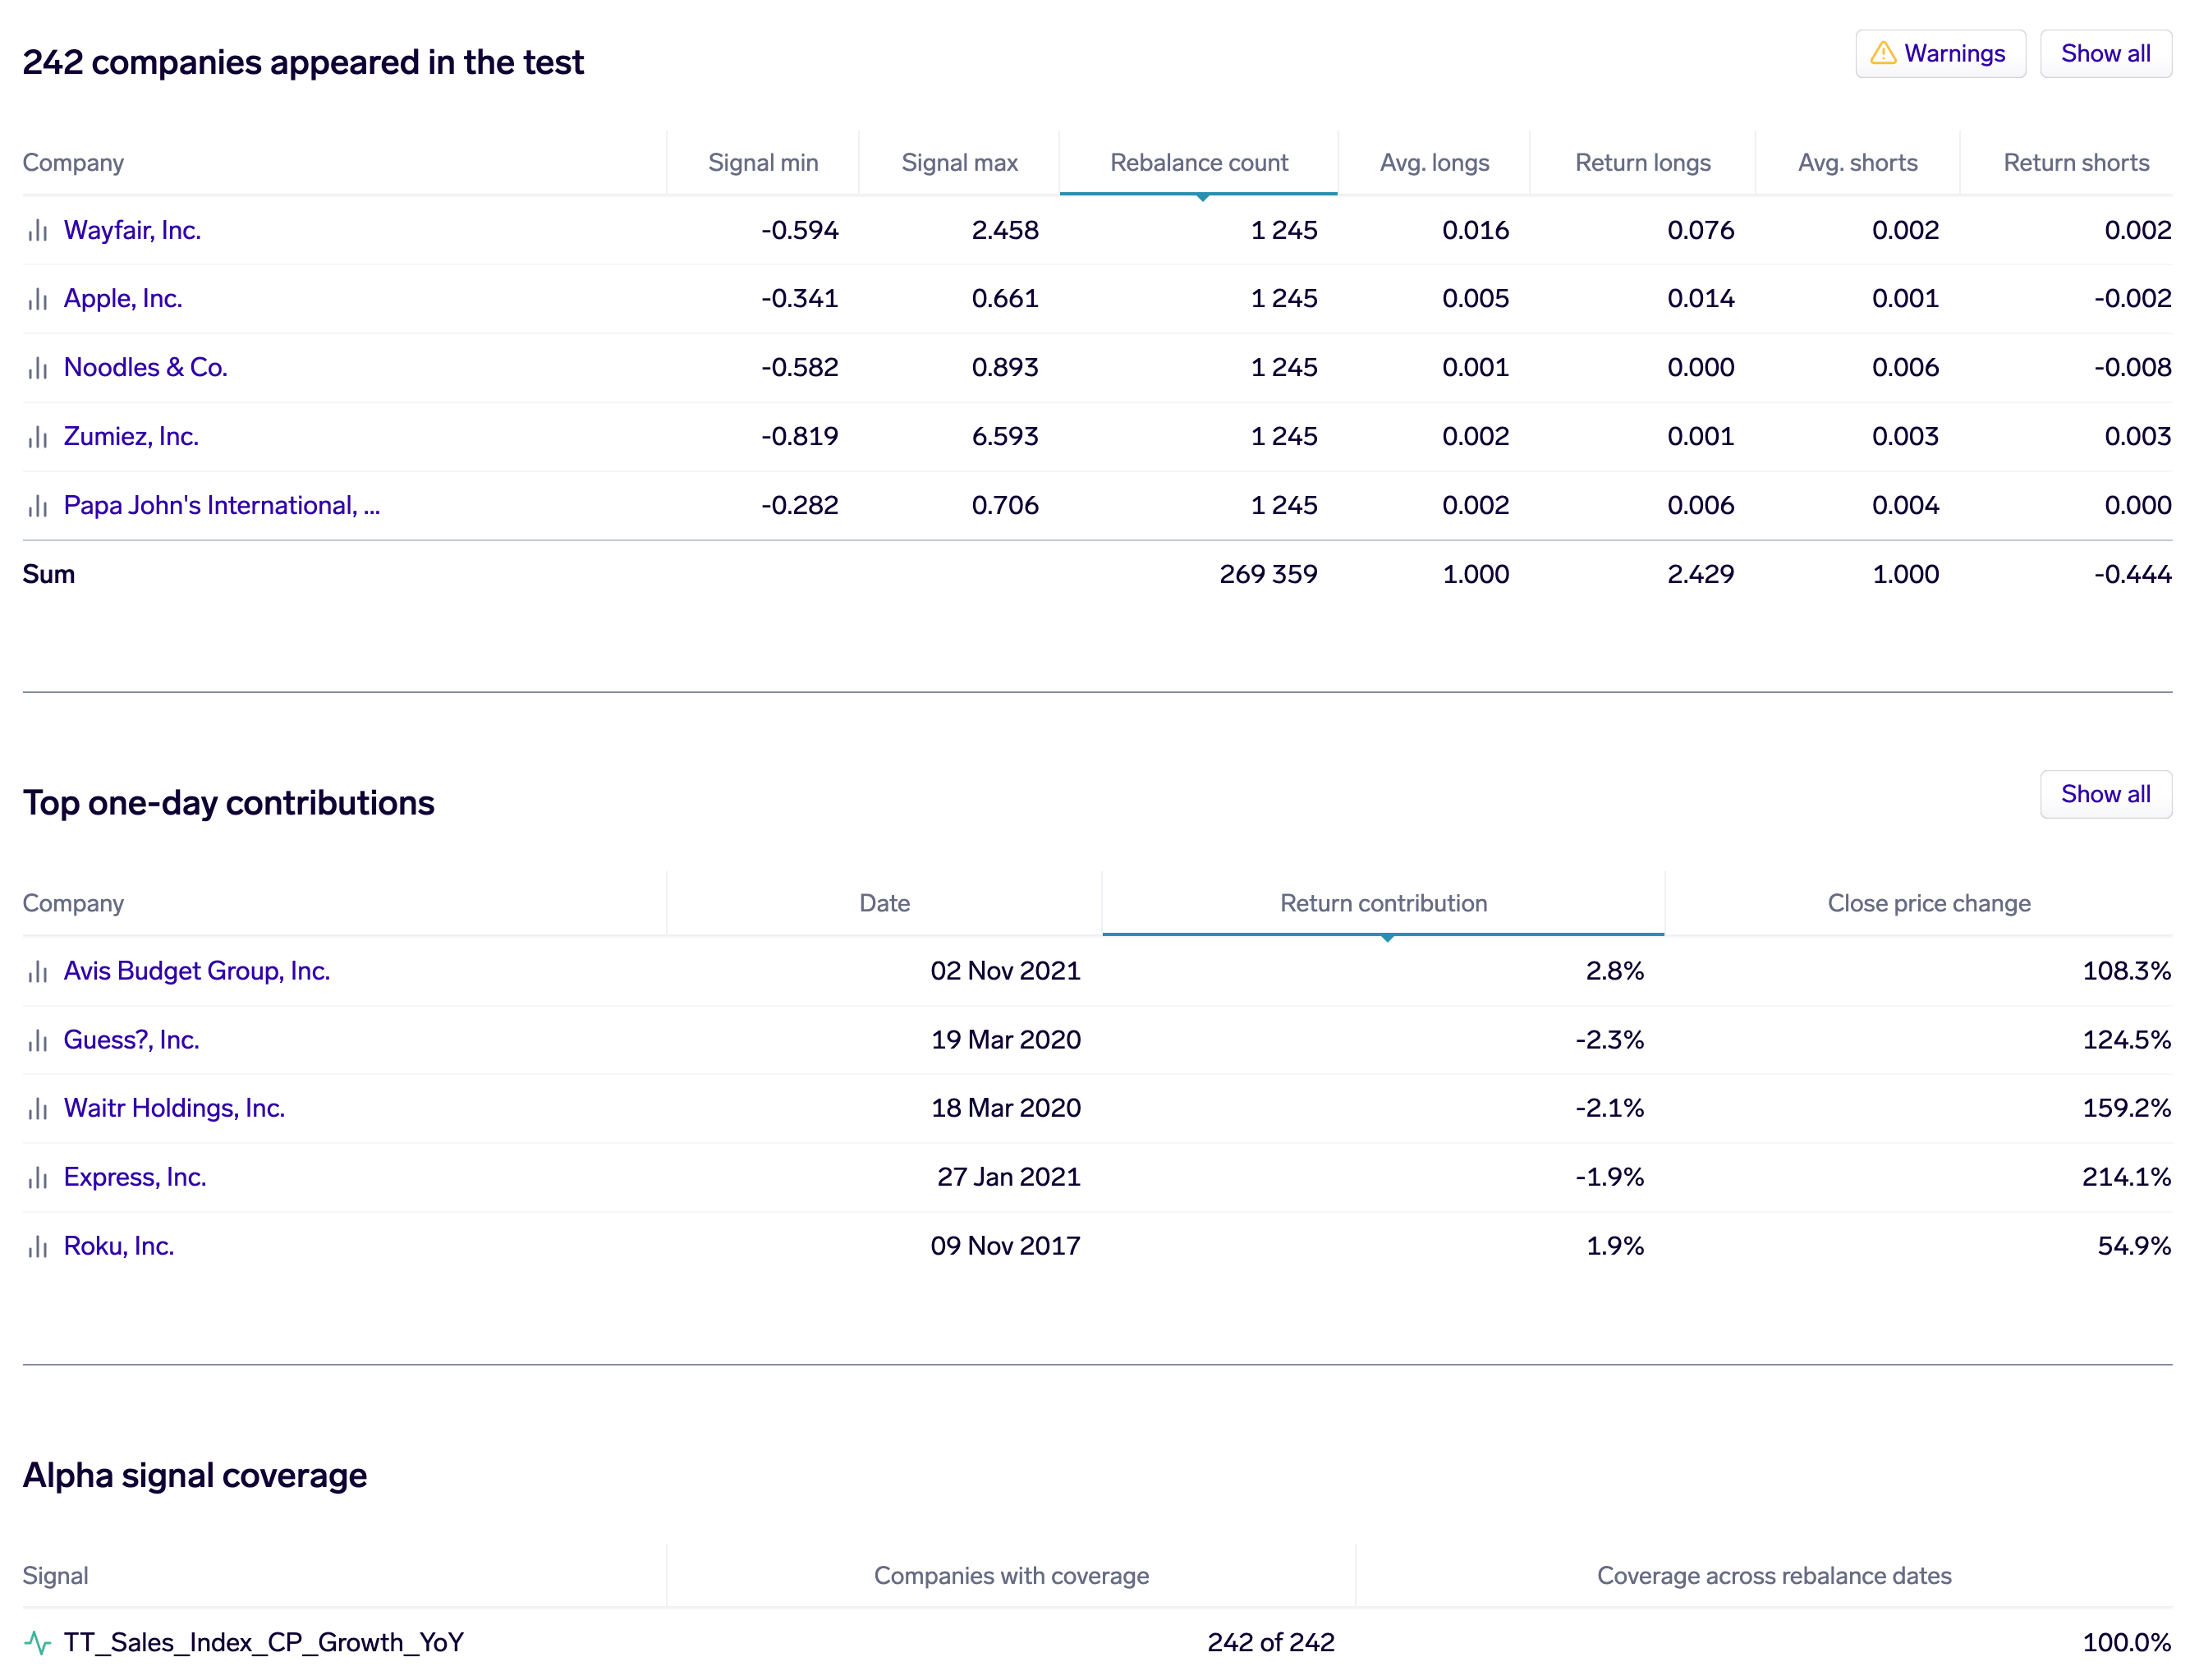Image resolution: width=2199 pixels, height=1680 pixels.
Task: Sort by Avg. shorts column header
Action: coord(1857,163)
